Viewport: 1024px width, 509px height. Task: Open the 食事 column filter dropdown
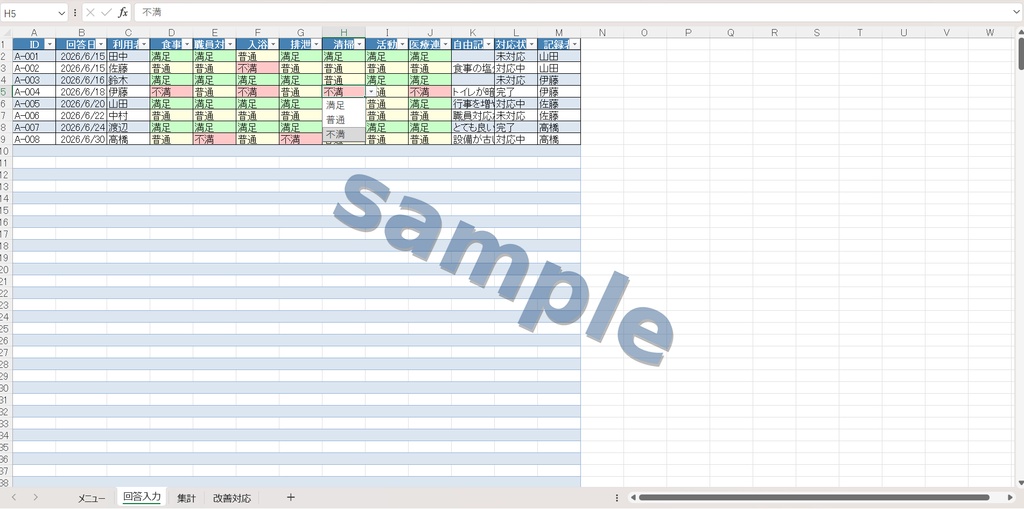coord(187,44)
